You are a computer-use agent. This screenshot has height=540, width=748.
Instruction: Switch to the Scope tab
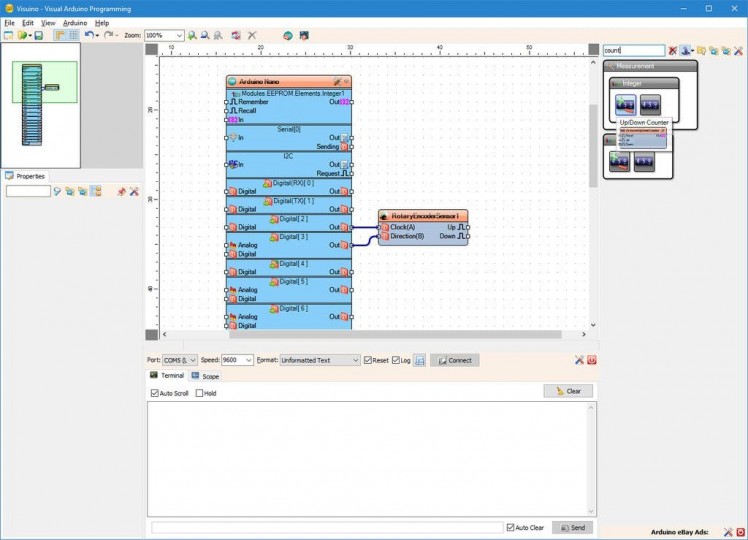(x=206, y=376)
